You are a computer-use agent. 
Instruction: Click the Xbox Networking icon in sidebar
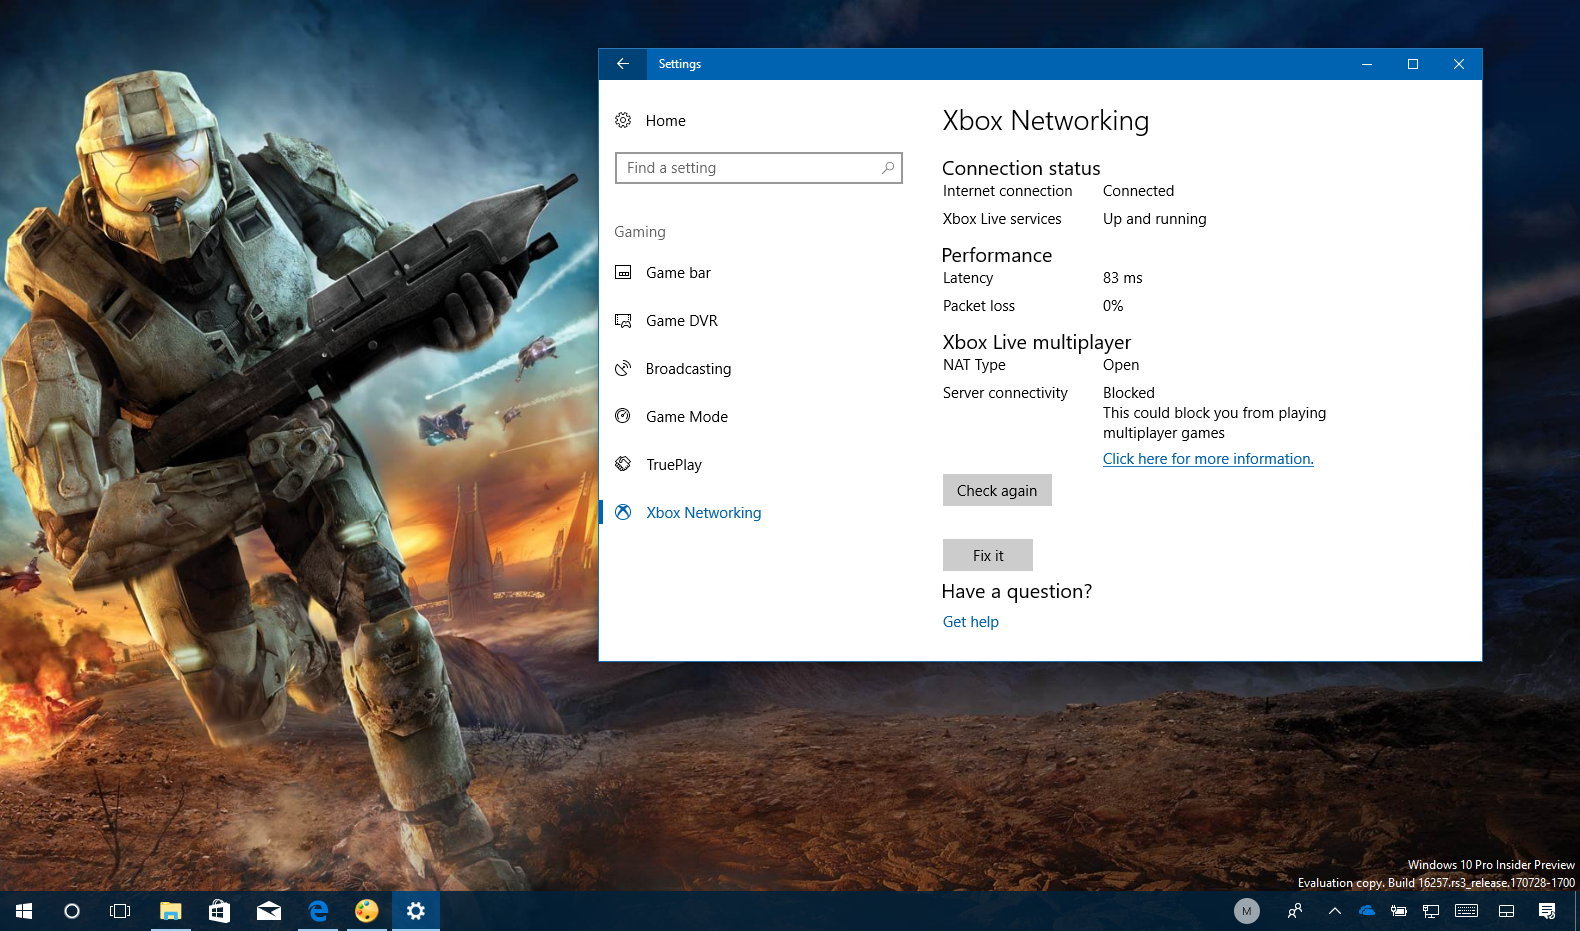point(623,512)
